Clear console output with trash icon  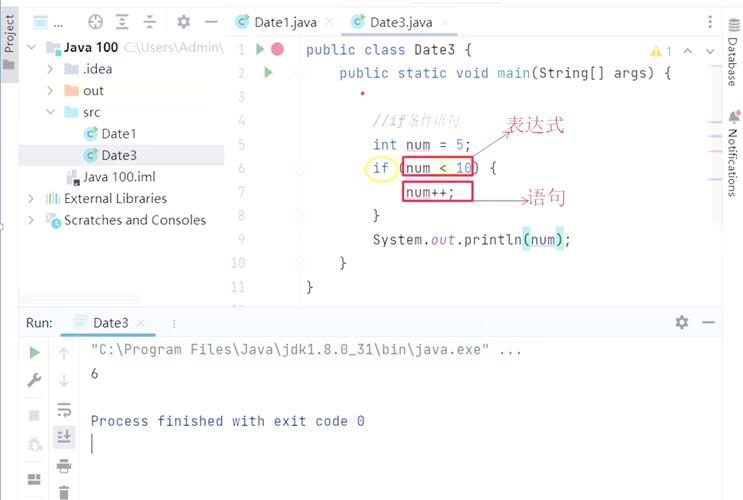(64, 492)
